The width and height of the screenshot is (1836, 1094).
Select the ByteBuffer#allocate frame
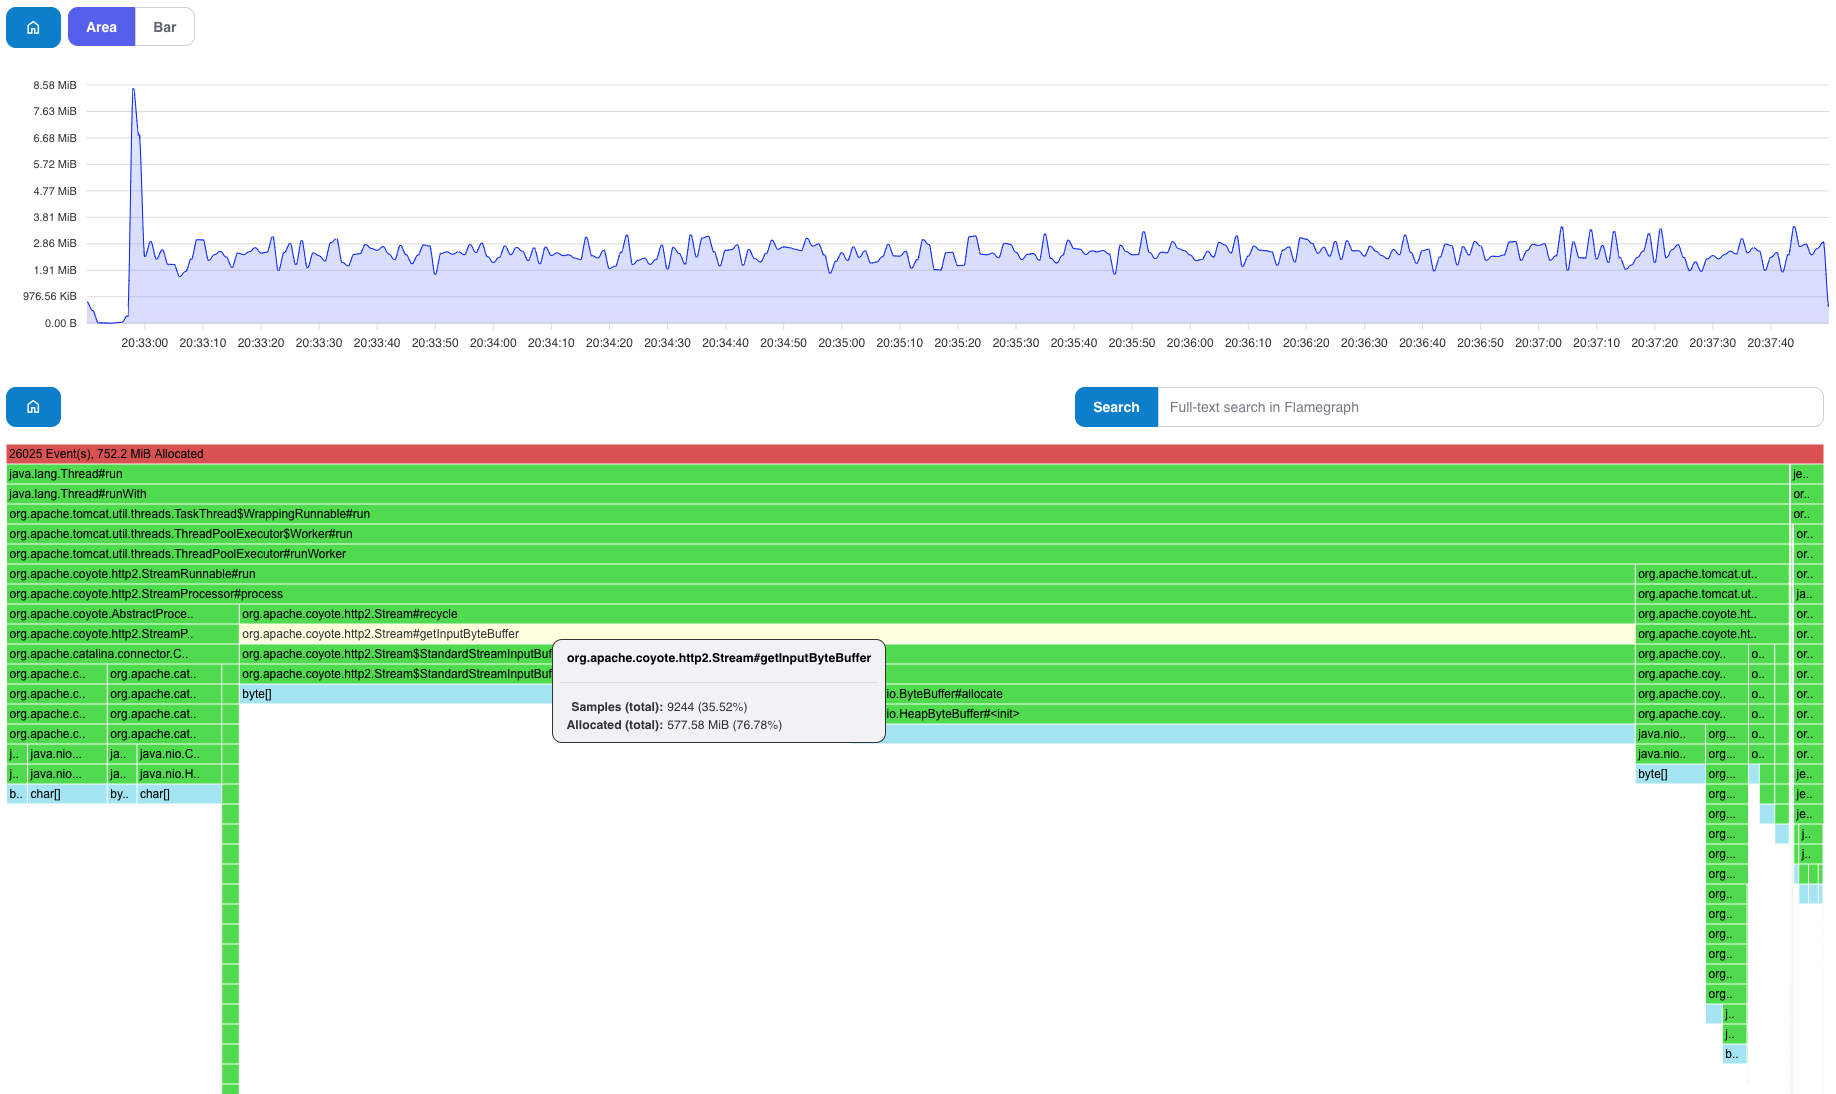[x=1259, y=694]
